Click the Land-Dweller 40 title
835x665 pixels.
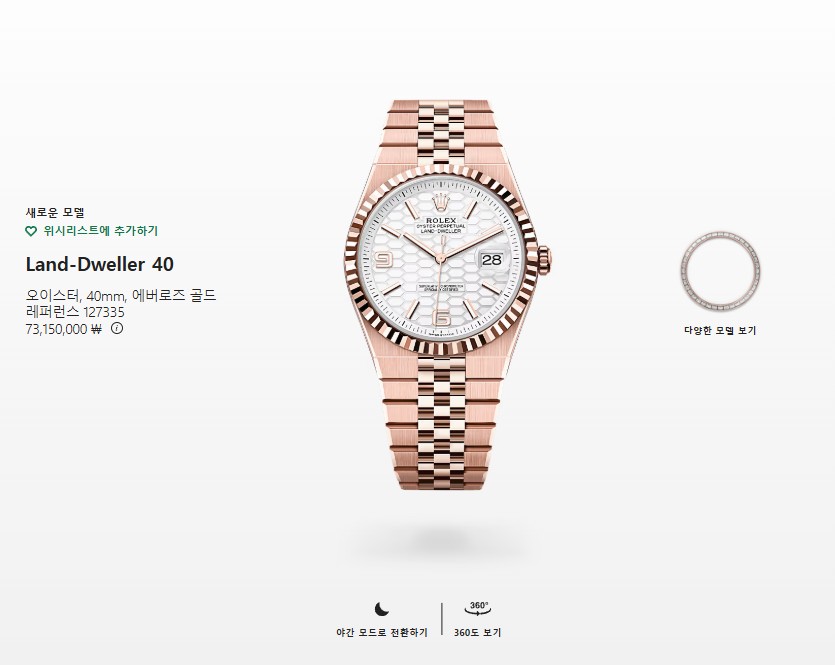[x=100, y=264]
